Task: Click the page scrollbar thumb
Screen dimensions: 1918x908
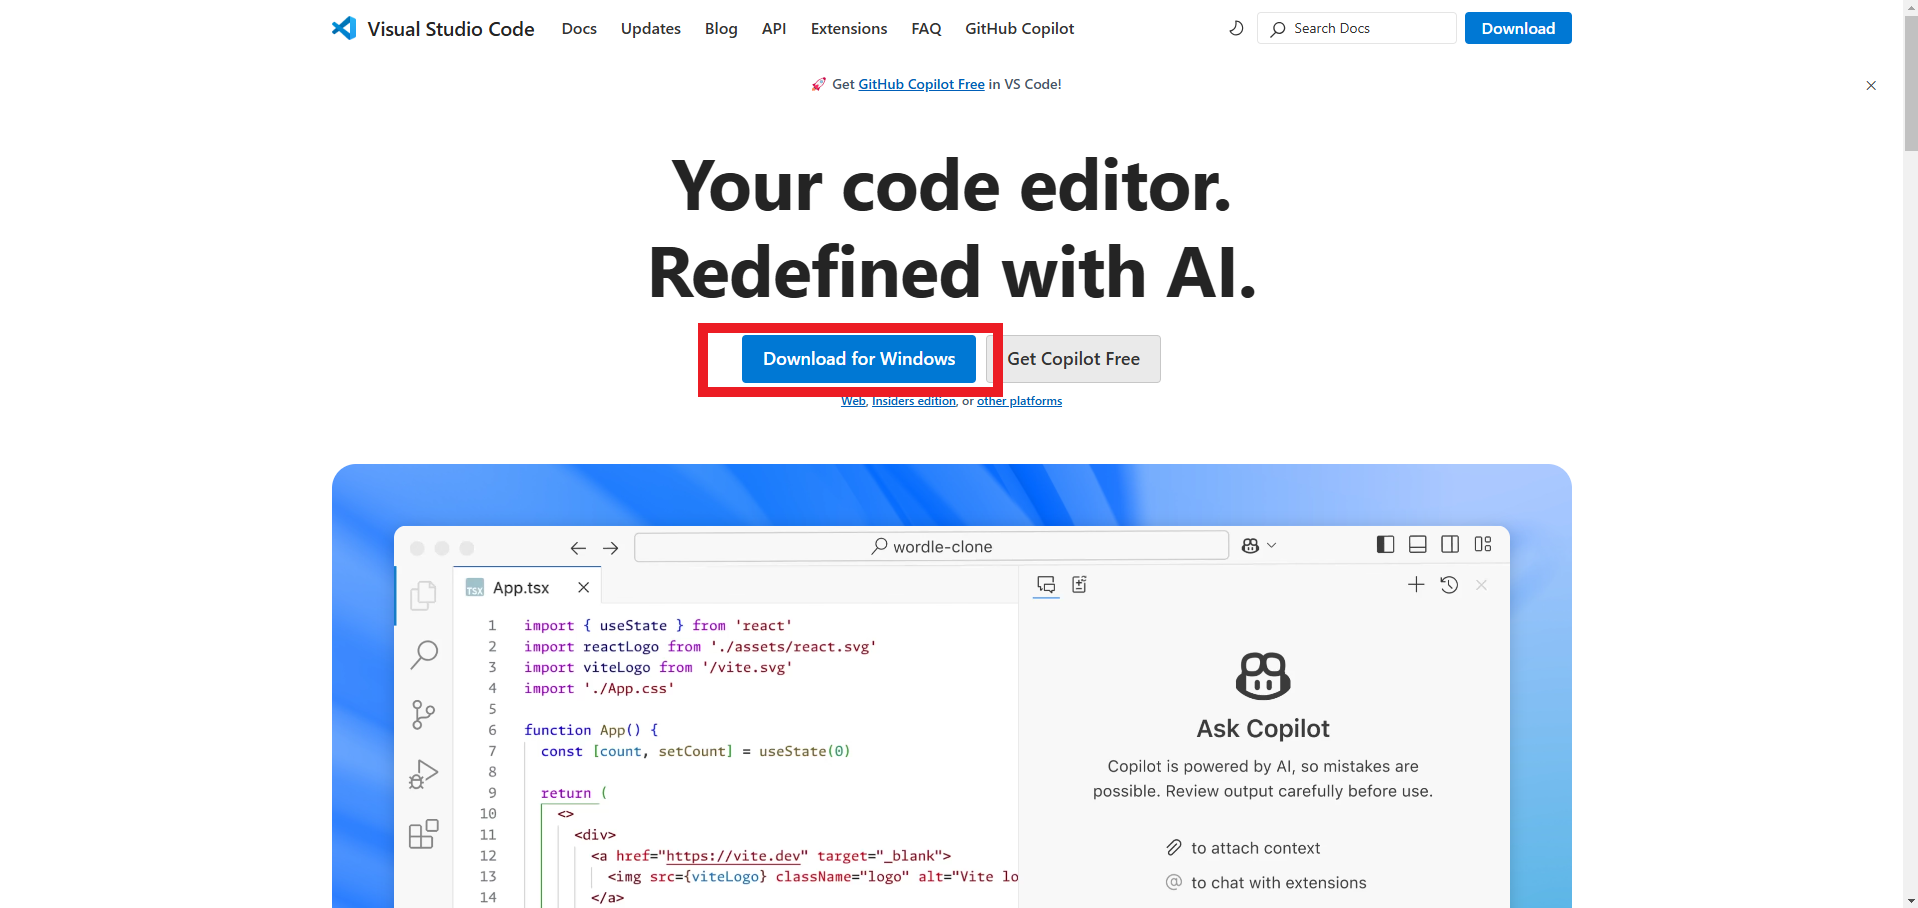Action: pos(1910,84)
